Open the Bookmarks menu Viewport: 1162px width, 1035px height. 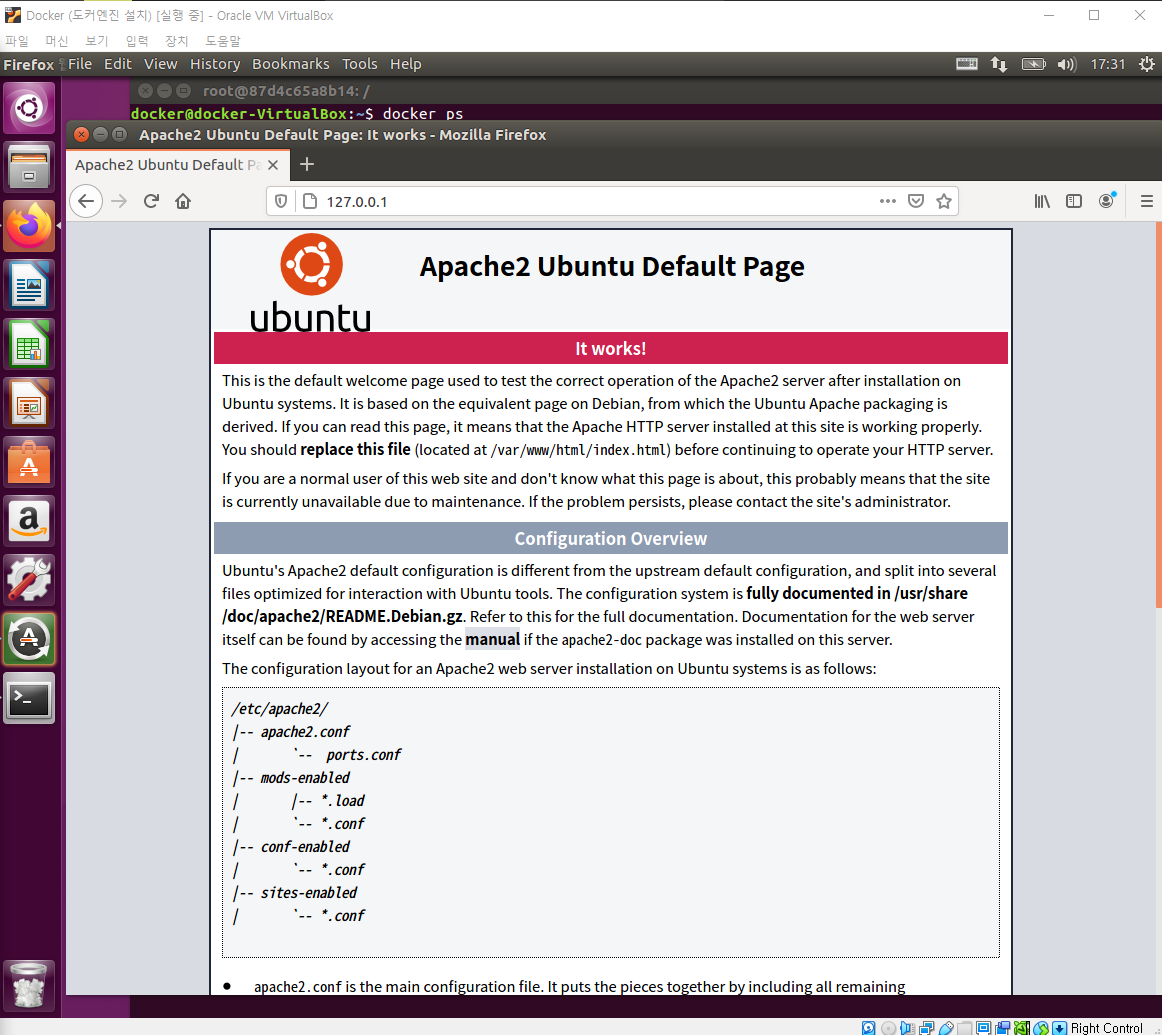click(290, 64)
